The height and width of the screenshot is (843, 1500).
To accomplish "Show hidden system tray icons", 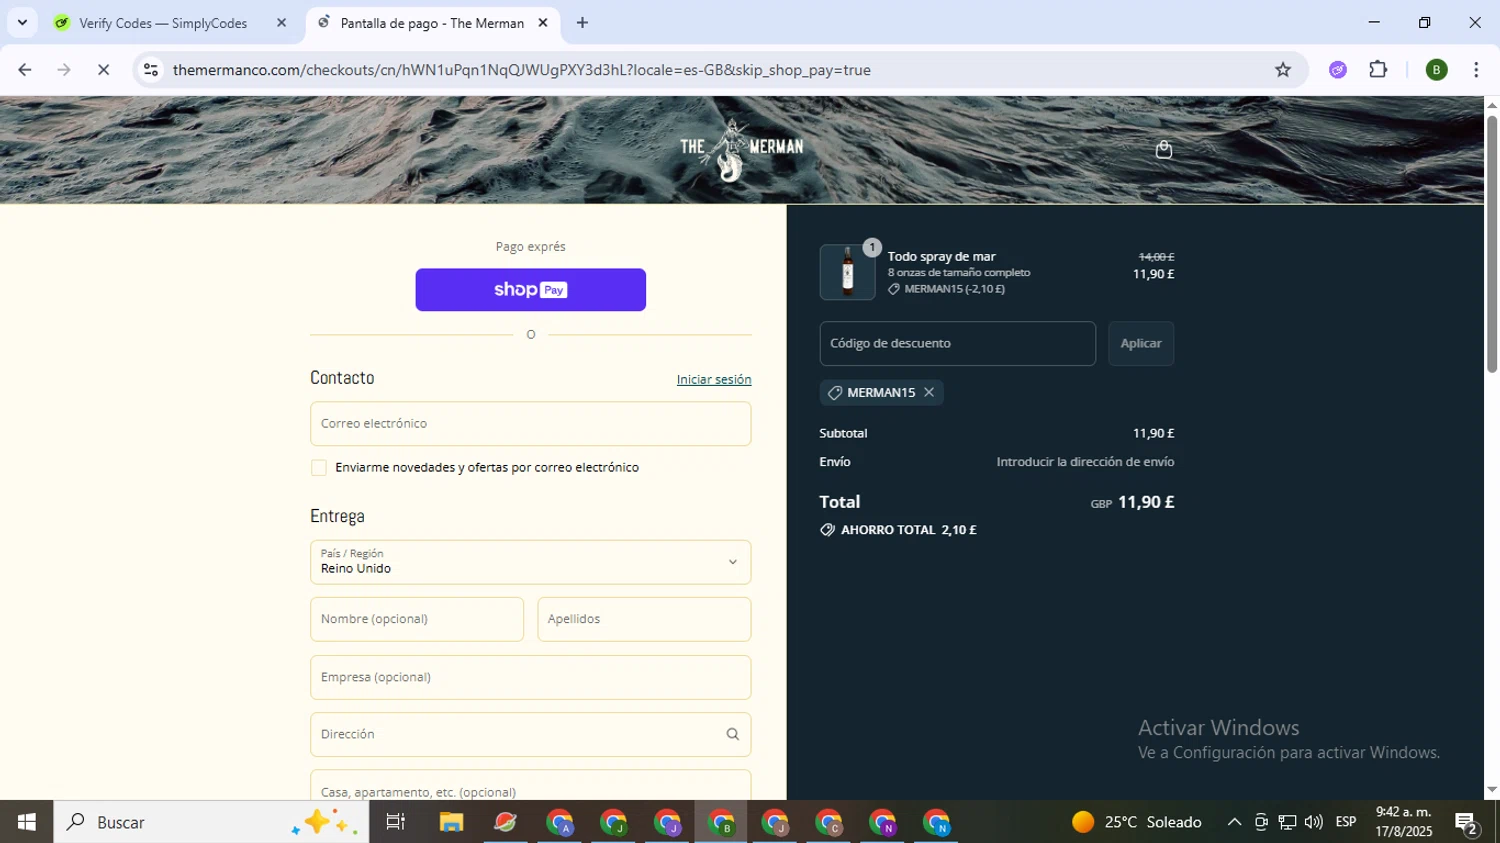I will tap(1234, 822).
